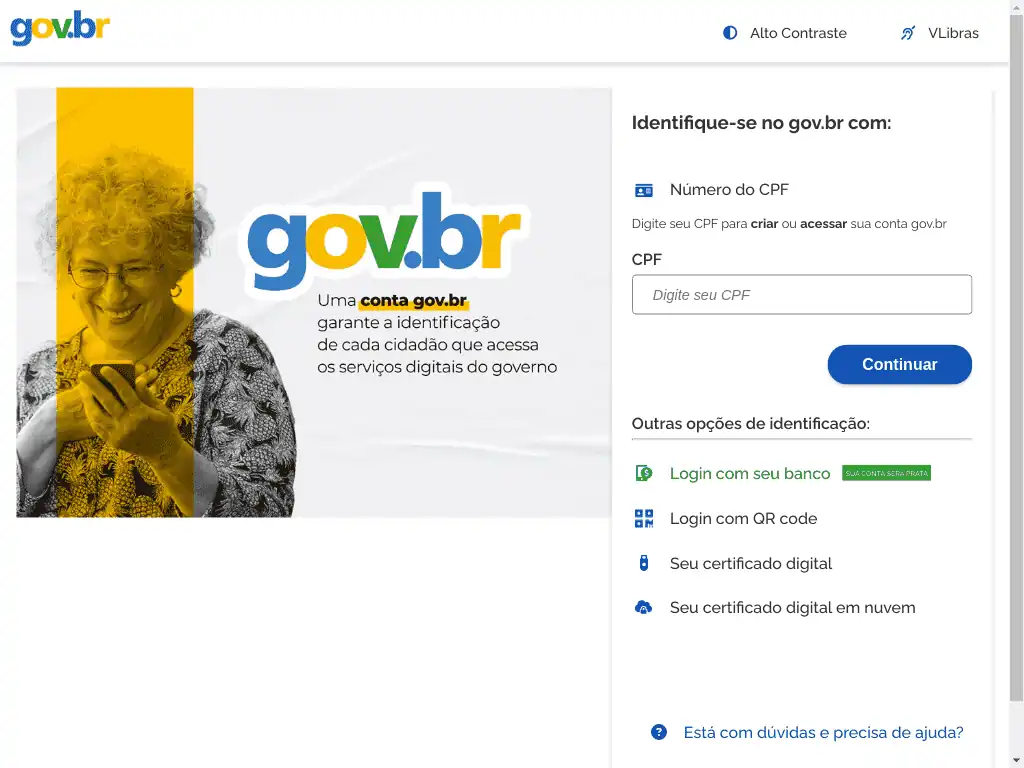
Task: Open Está com dúvidas e precisa de ajuda link
Action: [x=823, y=733]
